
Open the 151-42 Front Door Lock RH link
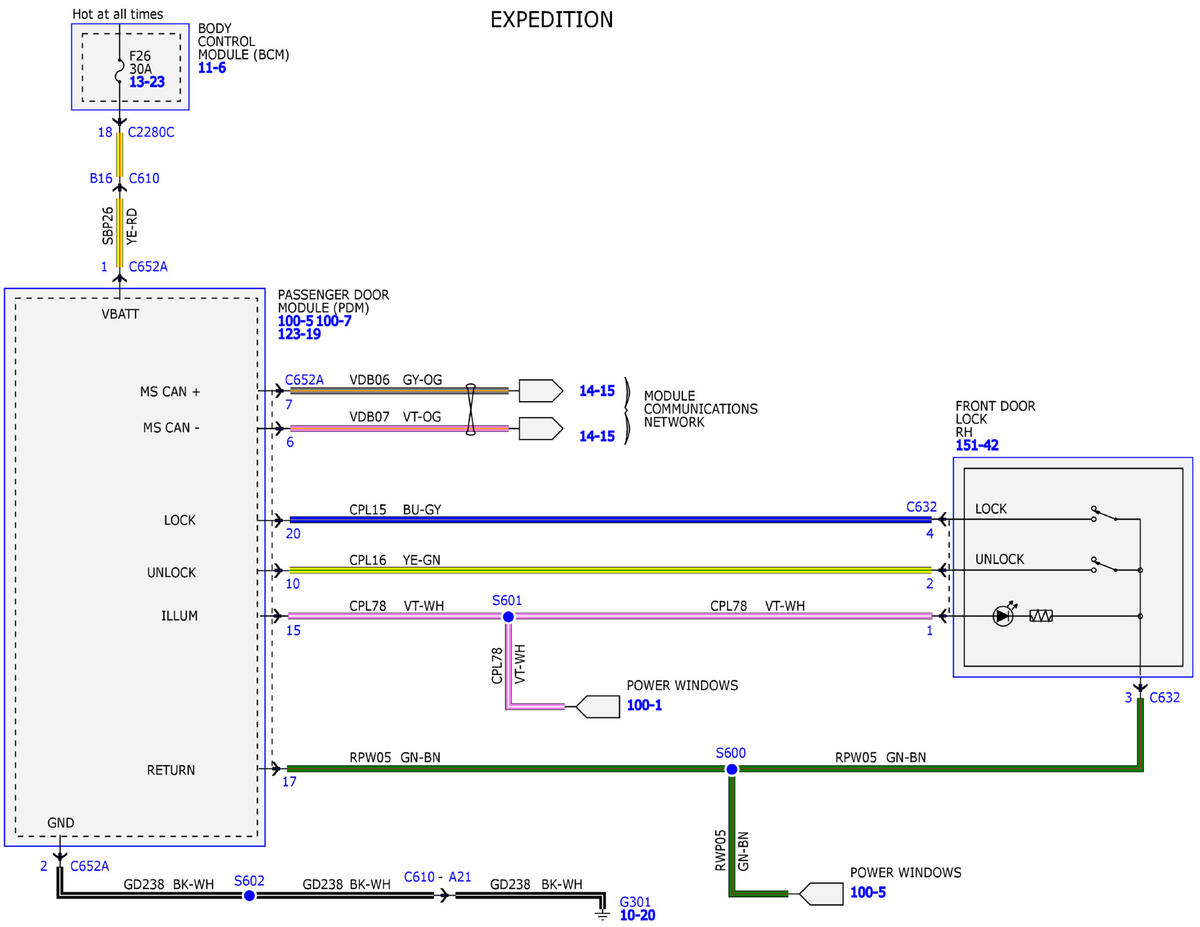point(977,445)
